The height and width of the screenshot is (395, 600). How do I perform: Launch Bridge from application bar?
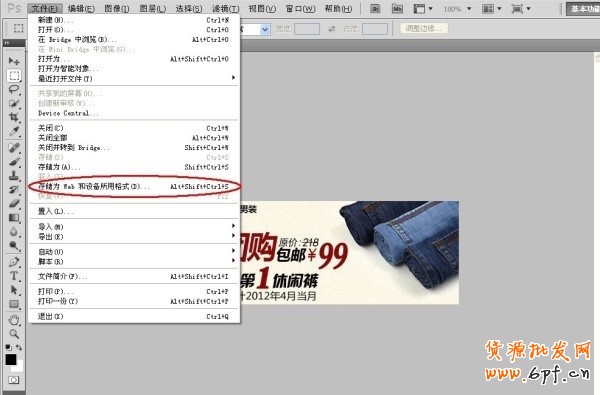[x=375, y=9]
